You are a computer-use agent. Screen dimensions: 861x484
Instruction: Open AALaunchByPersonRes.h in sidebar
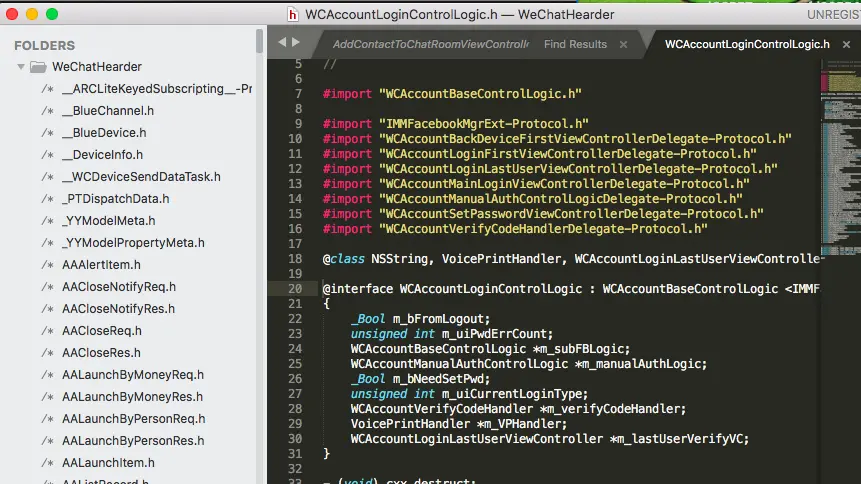133,441
